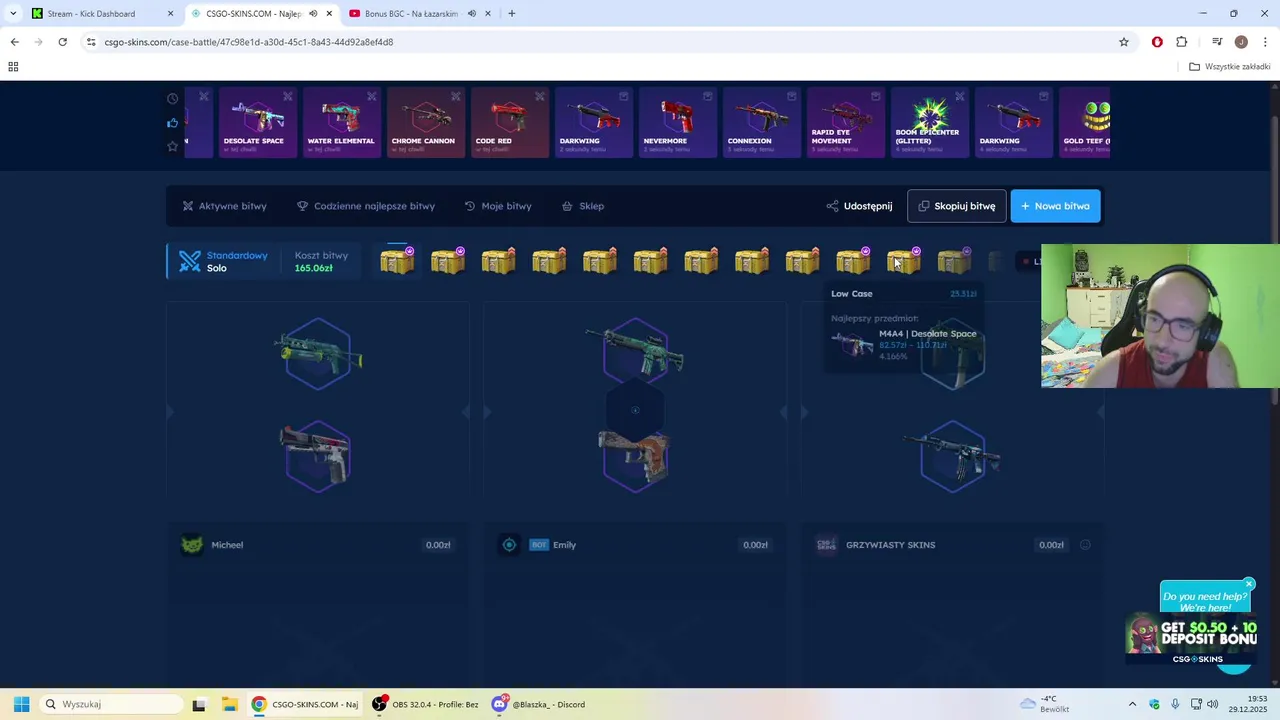
Task: Open player Micheel's profile
Action: [x=227, y=545]
